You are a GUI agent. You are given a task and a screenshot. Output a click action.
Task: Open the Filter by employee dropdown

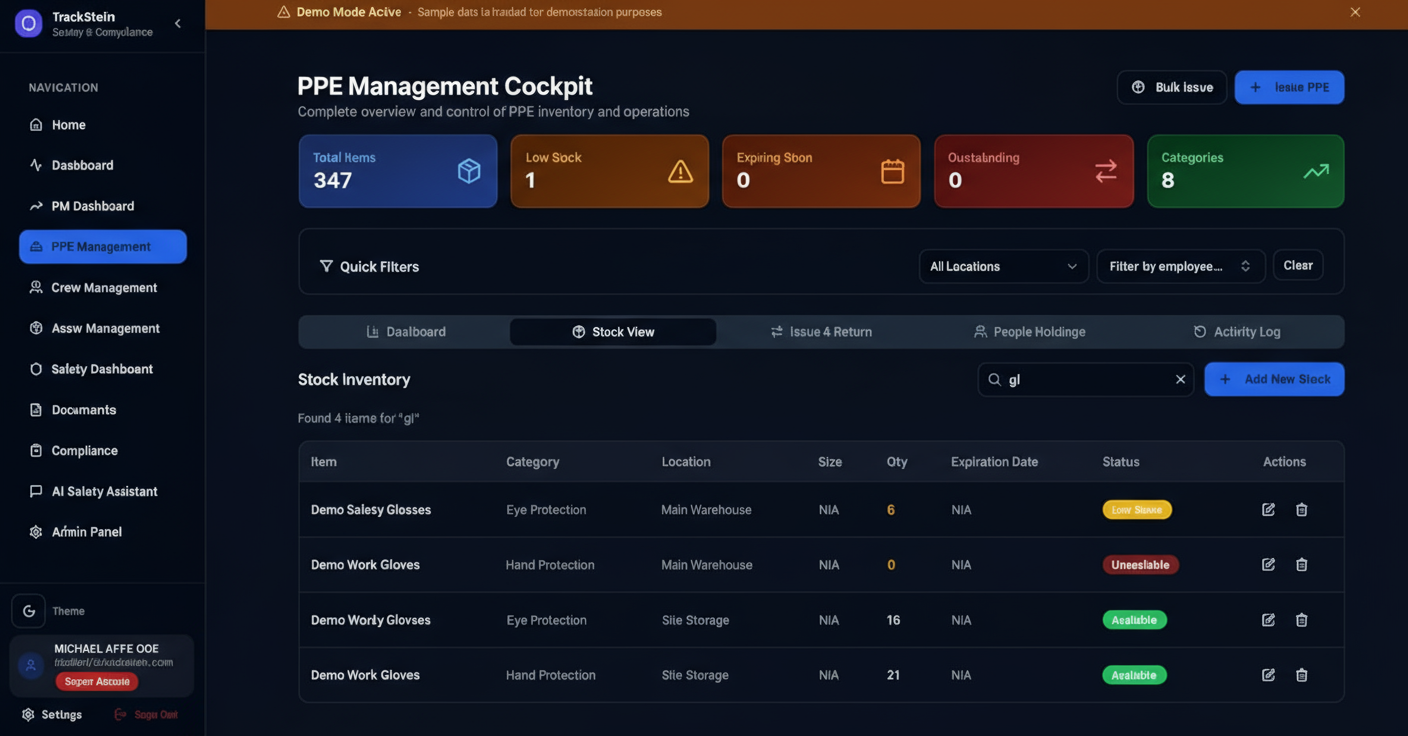(1180, 267)
